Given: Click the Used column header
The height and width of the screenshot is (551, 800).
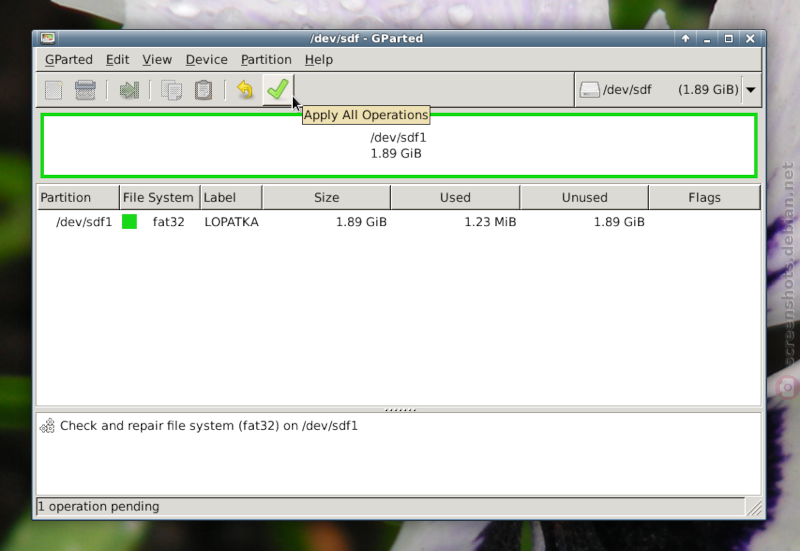Looking at the screenshot, I should (x=456, y=197).
